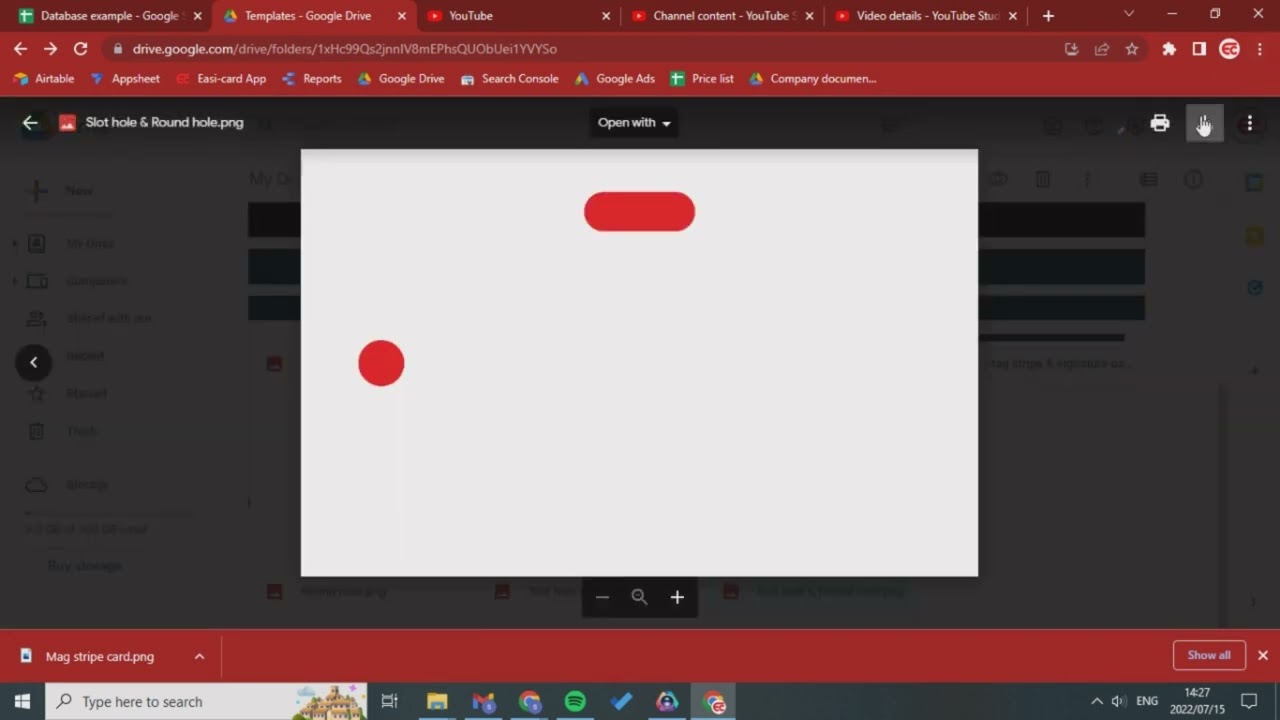Click the Windows taskbar search box
This screenshot has height=720, width=1280.
[x=206, y=701]
